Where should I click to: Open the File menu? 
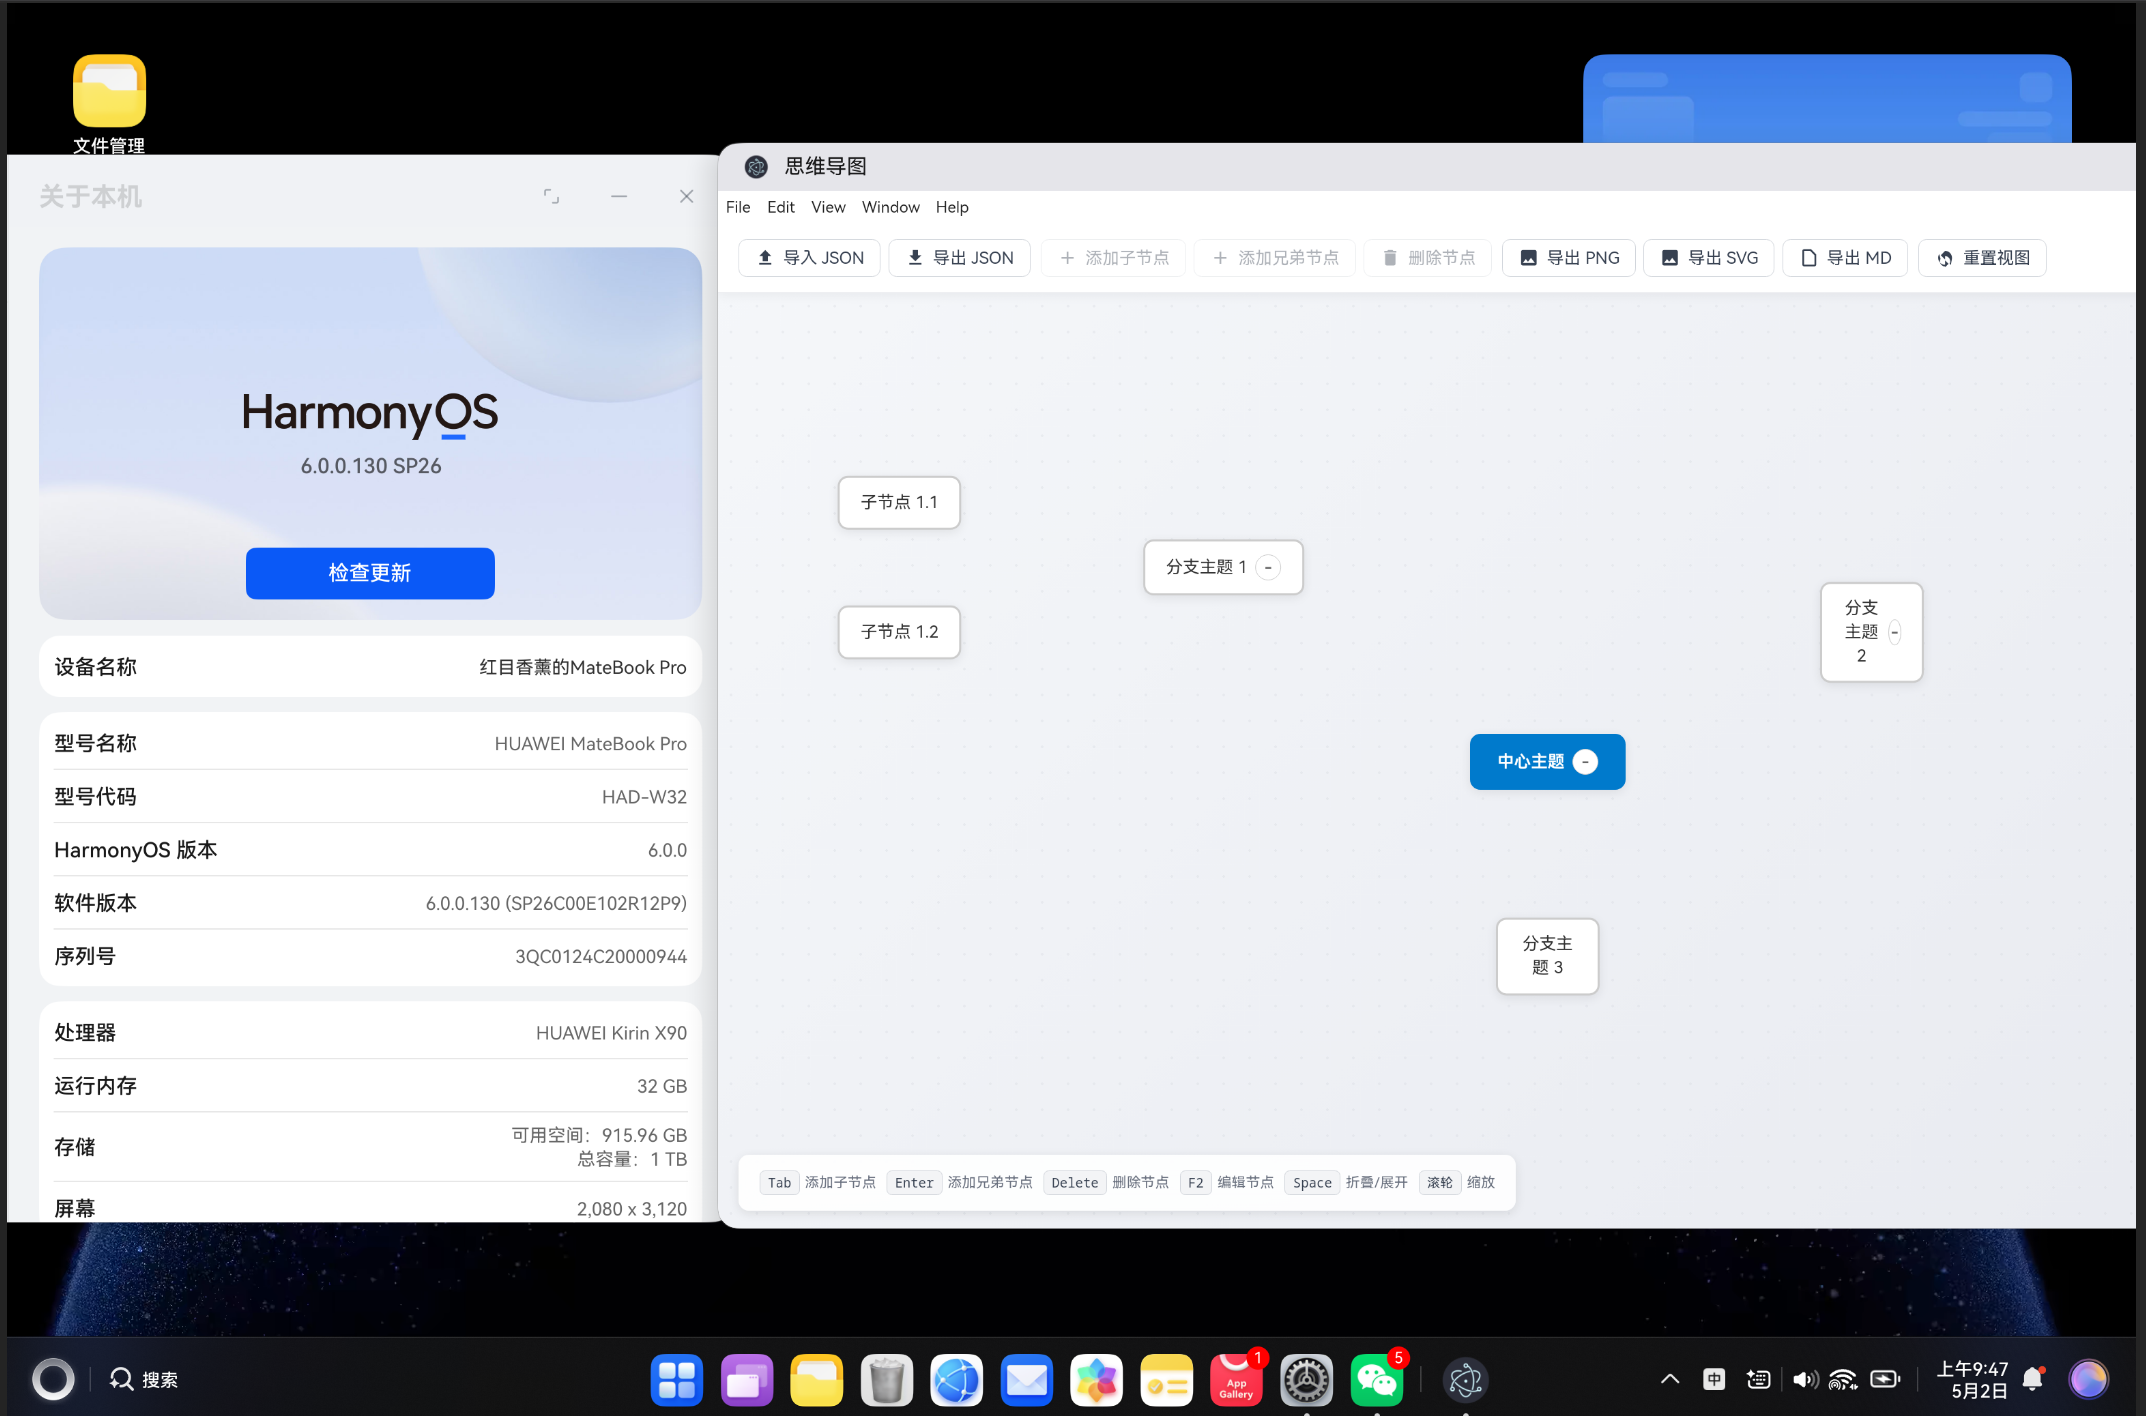738,207
